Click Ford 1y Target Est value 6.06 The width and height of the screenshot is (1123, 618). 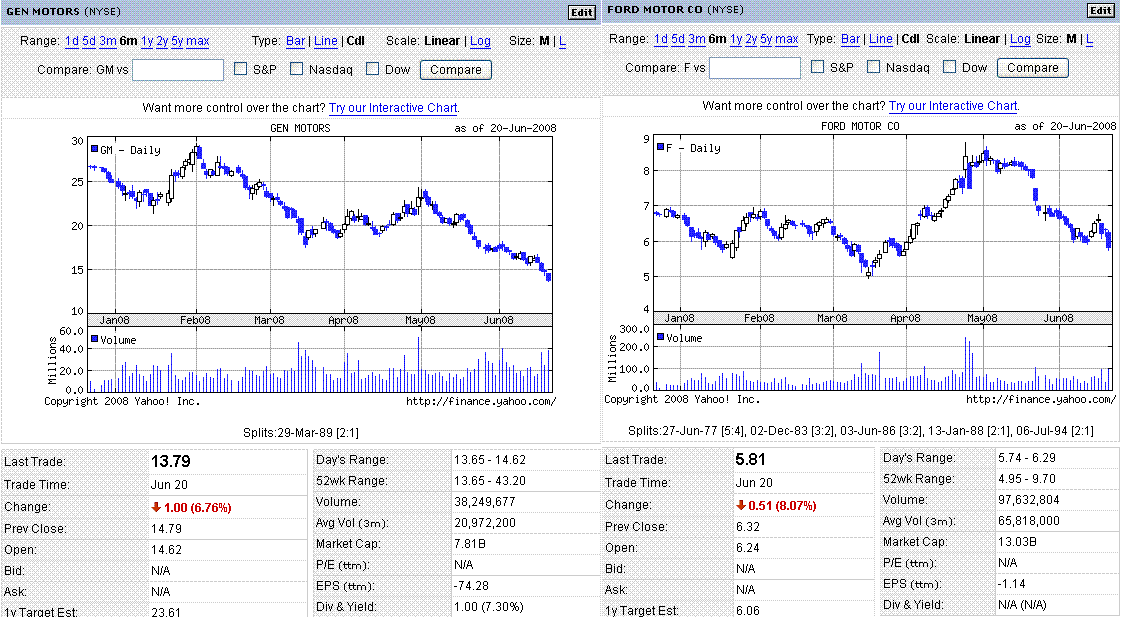click(x=749, y=610)
